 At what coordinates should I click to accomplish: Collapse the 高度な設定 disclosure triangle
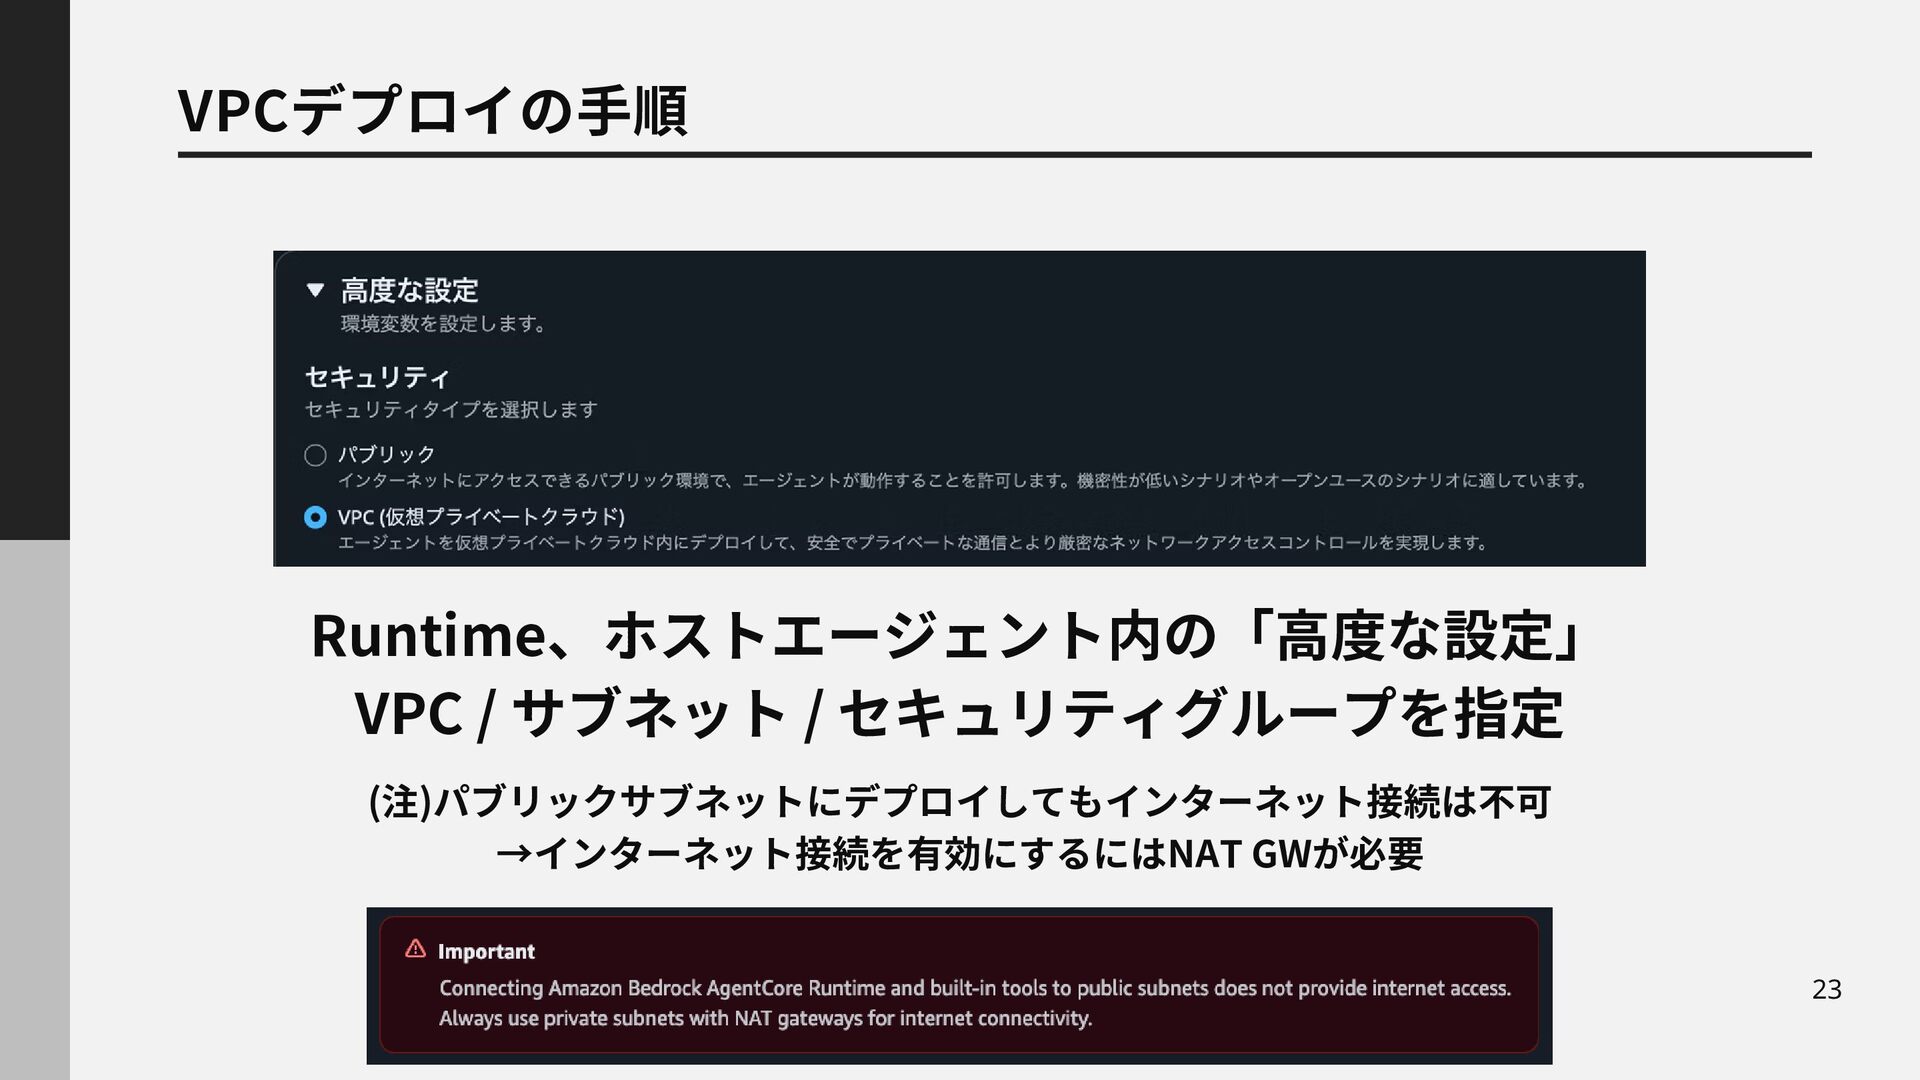click(x=315, y=291)
